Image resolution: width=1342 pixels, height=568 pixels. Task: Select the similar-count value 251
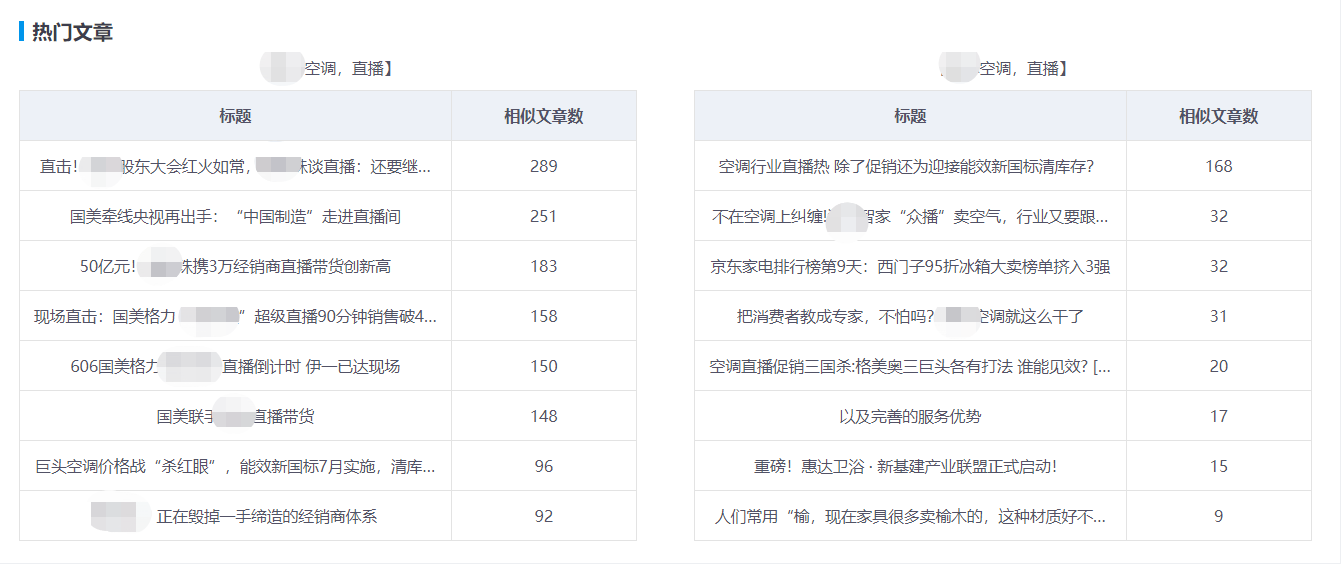tap(543, 216)
